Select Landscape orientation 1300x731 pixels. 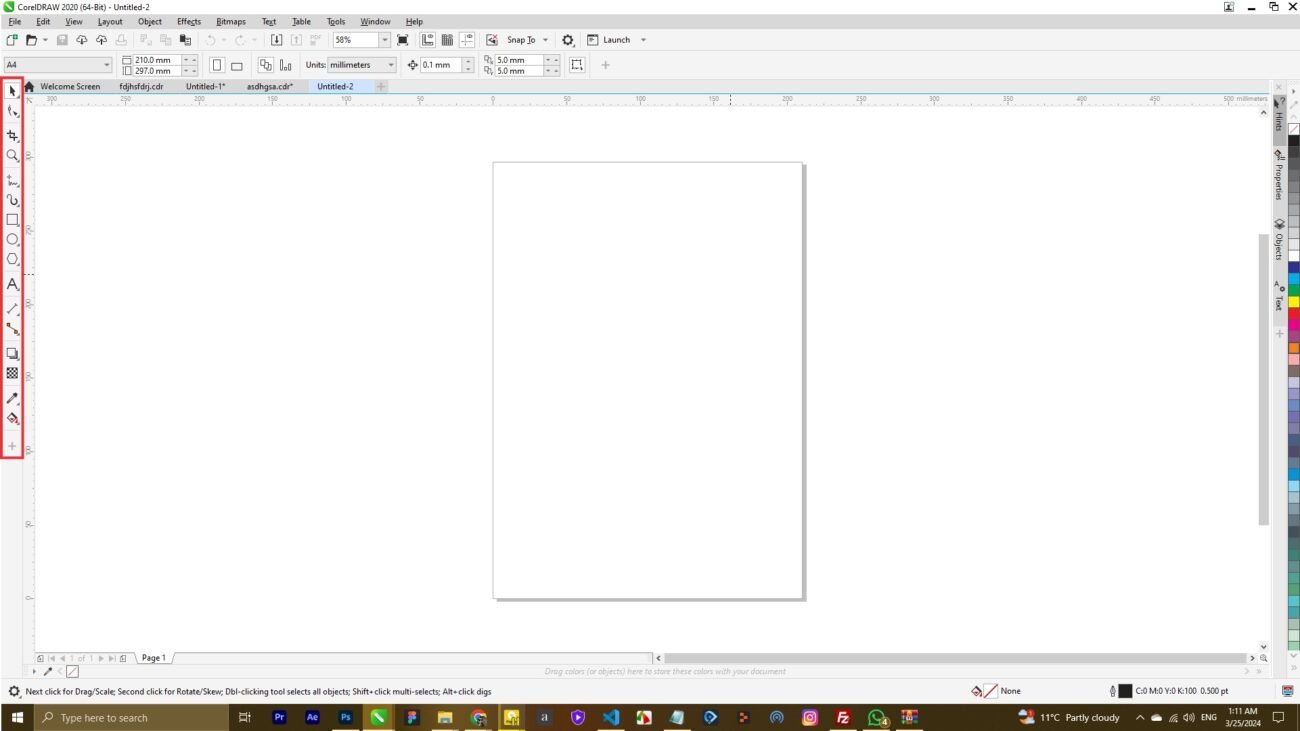tap(237, 65)
